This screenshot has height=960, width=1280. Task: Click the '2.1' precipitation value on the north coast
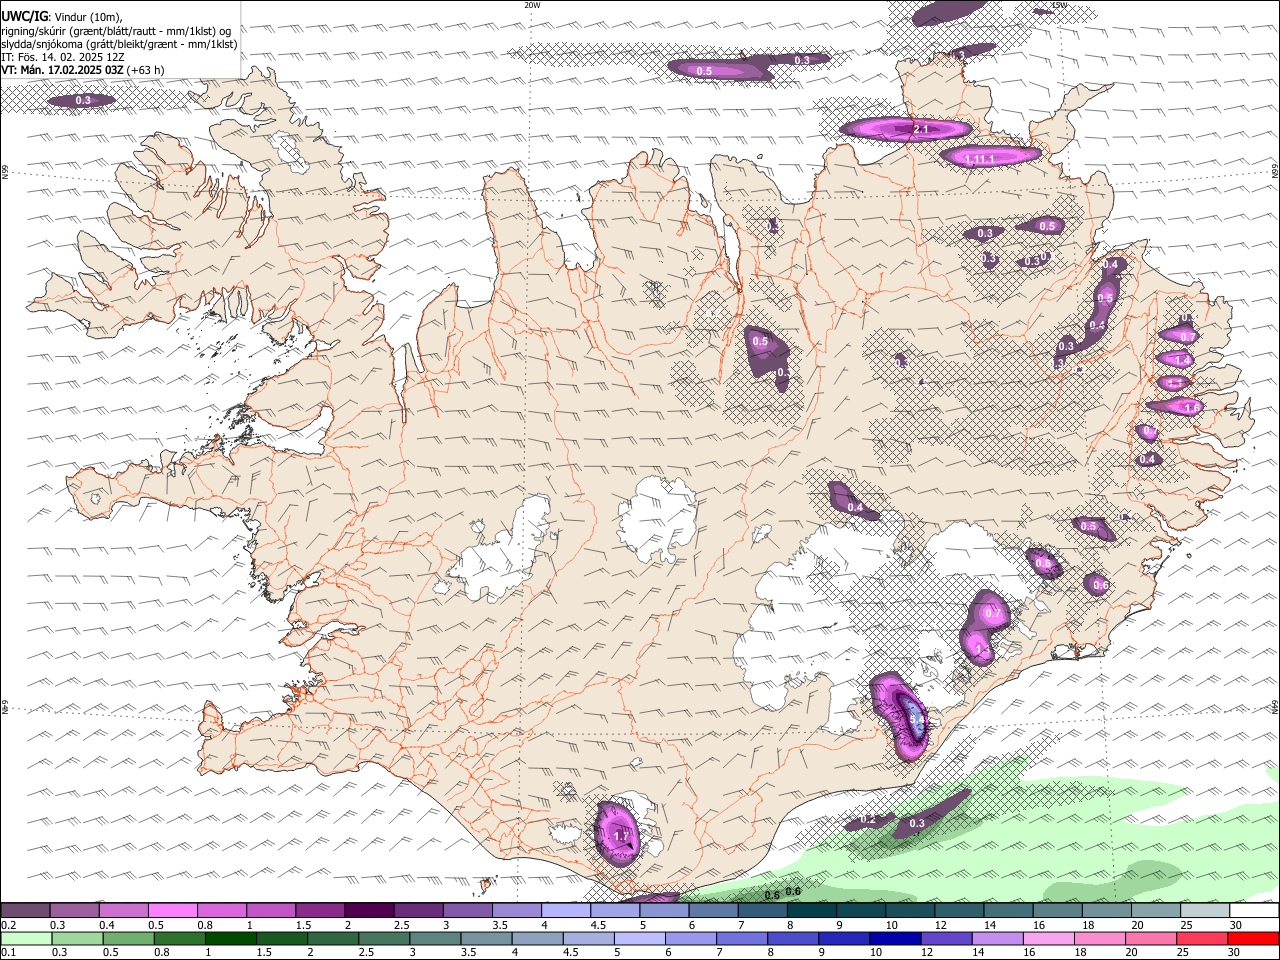point(922,129)
